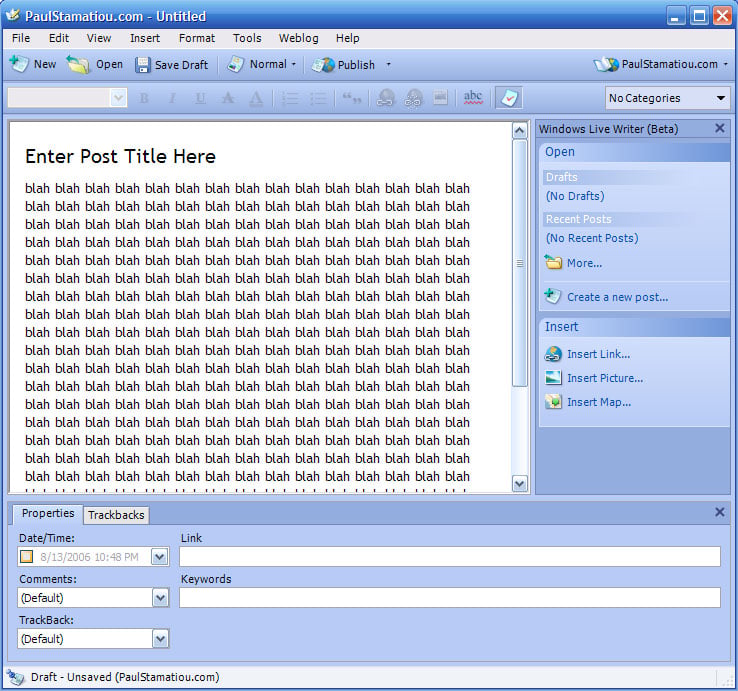Screen dimensions: 738x691
Task: Click the editor scrollbar down arrow
Action: tap(520, 483)
